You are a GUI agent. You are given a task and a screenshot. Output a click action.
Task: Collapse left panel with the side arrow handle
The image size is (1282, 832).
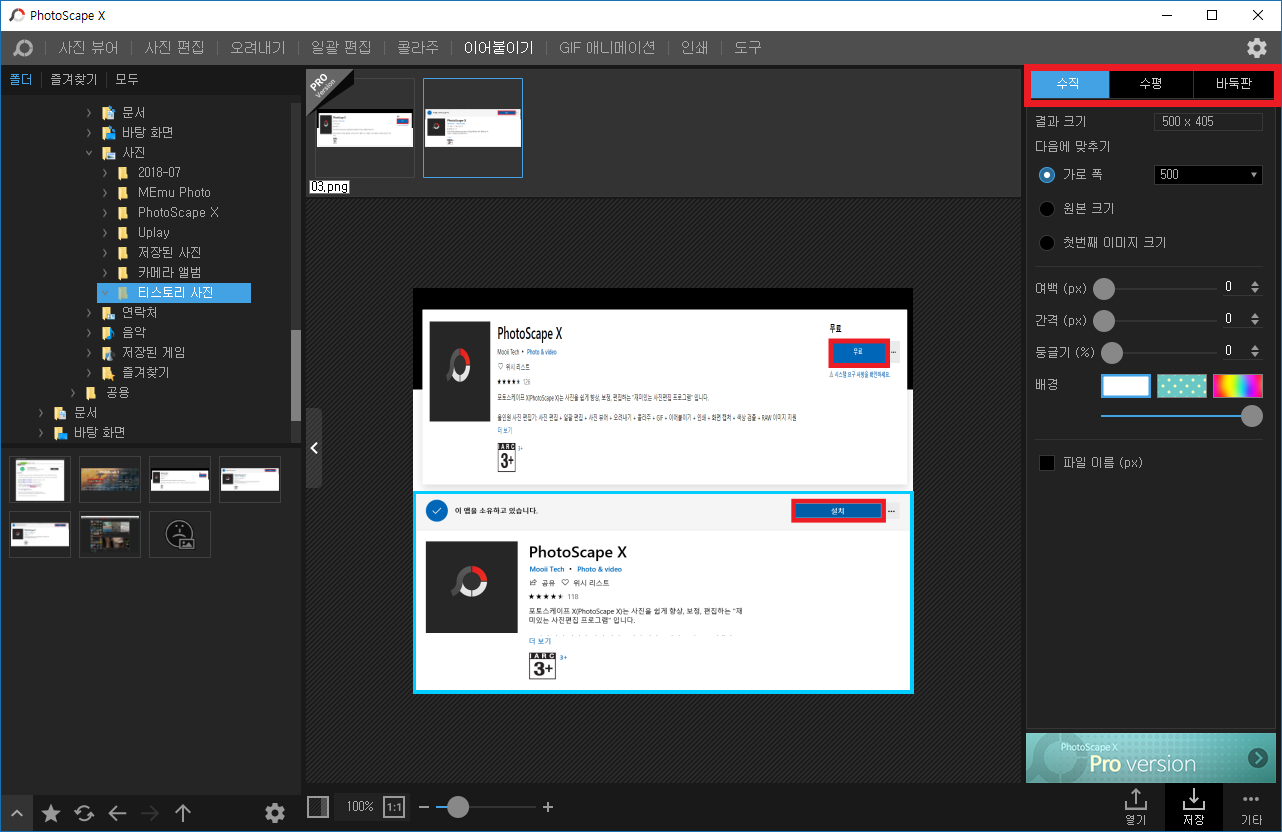314,448
